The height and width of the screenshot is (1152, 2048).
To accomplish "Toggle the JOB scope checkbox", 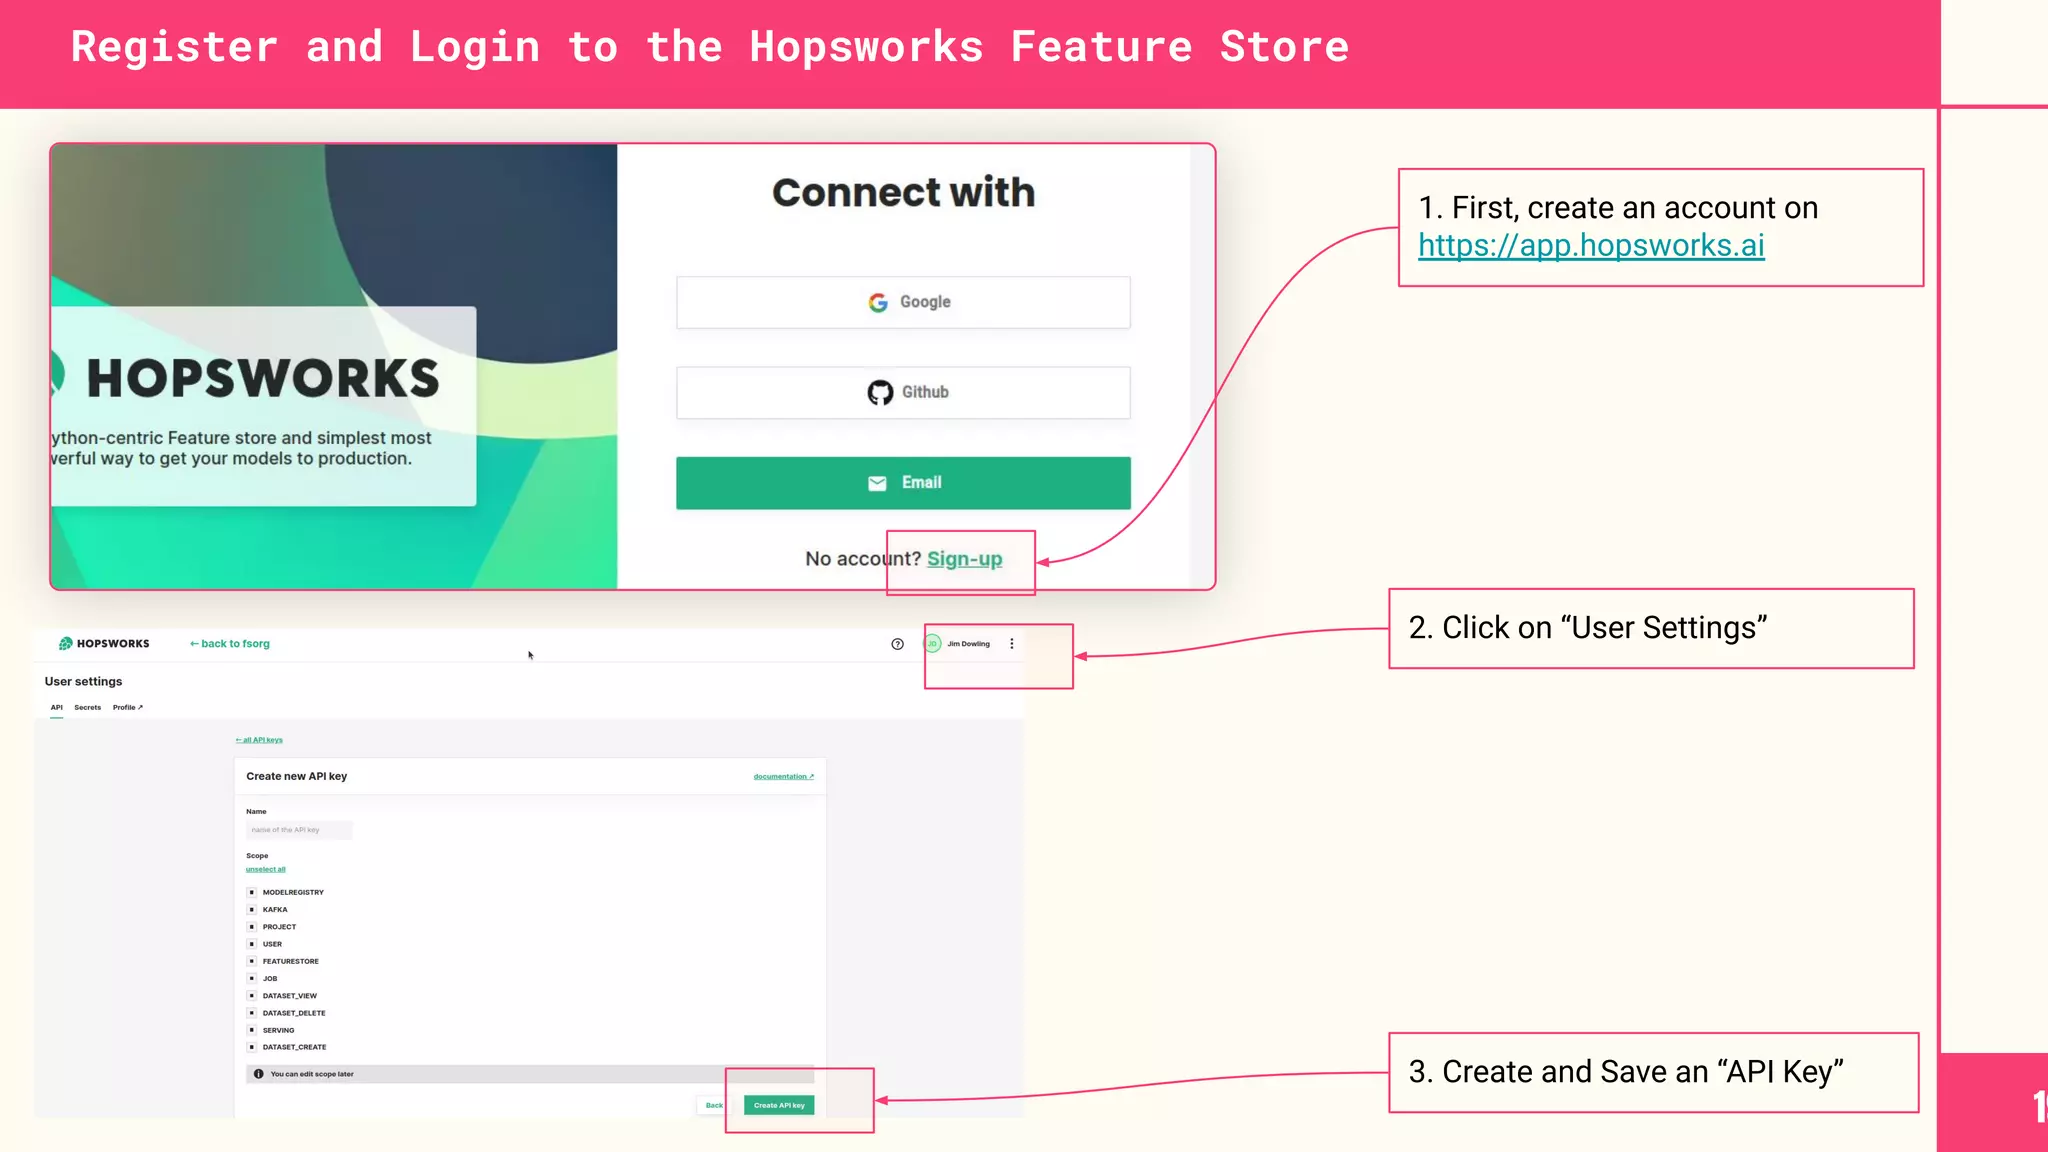I will pyautogui.click(x=252, y=978).
